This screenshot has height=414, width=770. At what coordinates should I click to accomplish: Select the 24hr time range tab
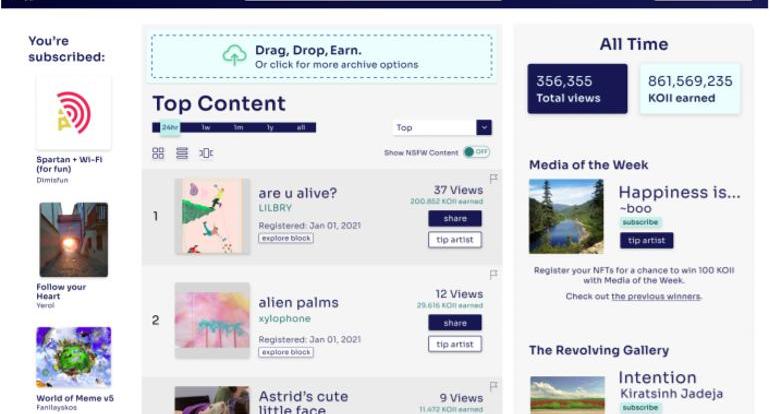pos(169,128)
